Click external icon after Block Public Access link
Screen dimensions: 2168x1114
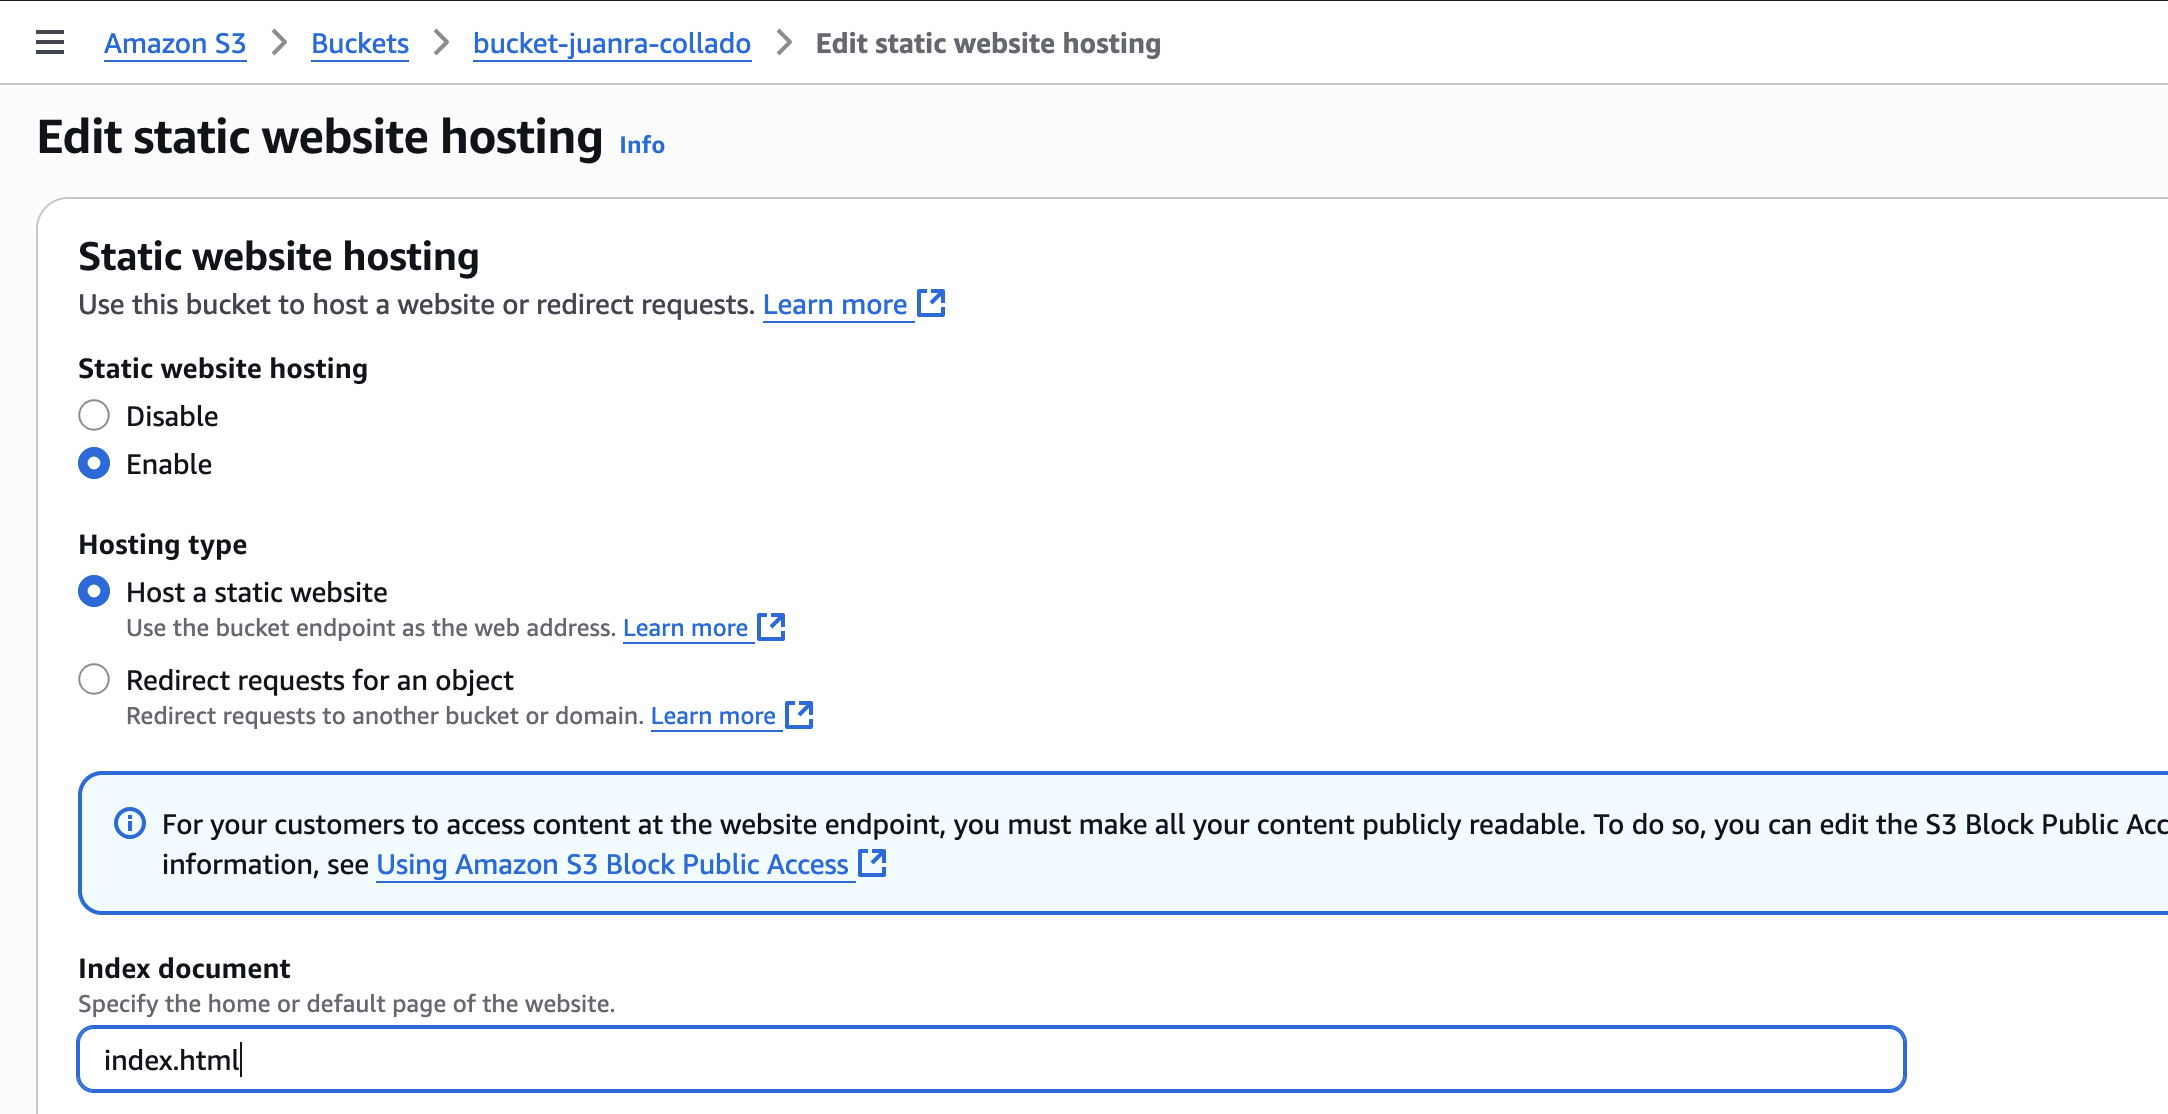(872, 863)
